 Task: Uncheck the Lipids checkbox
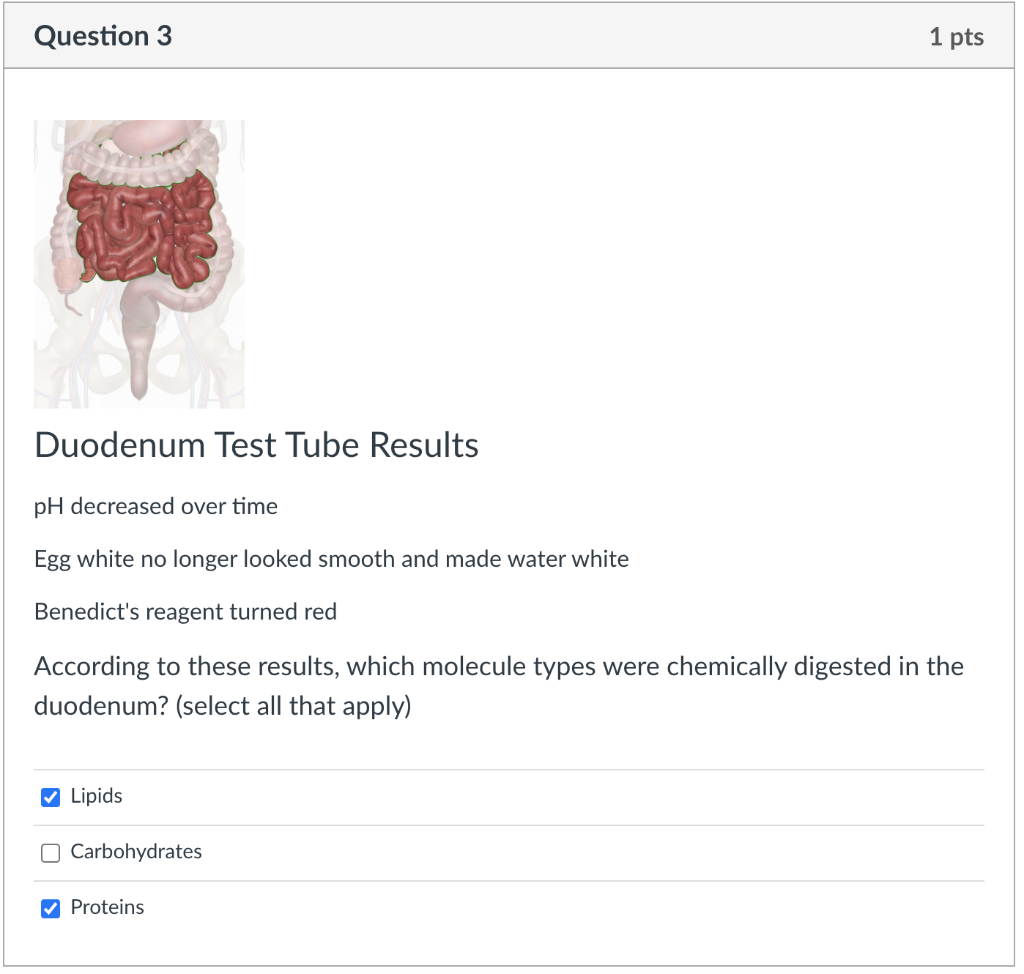(x=50, y=797)
